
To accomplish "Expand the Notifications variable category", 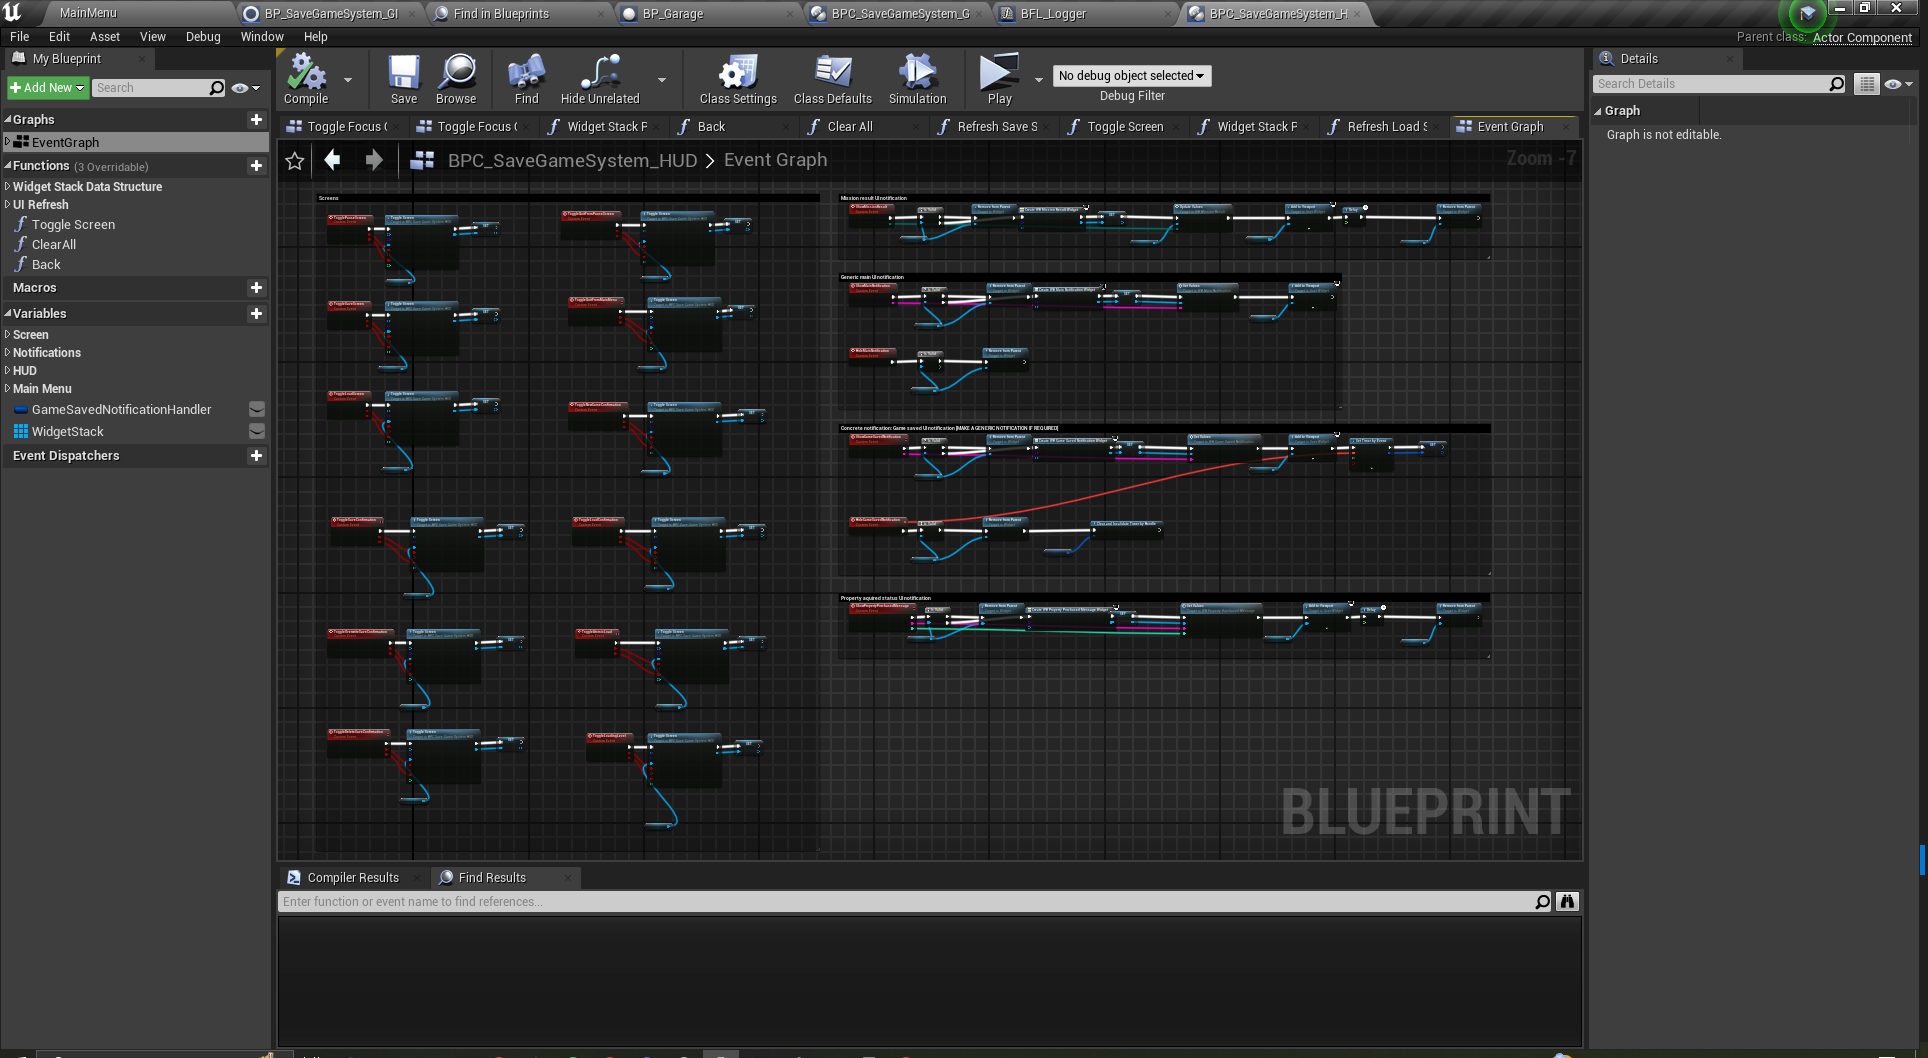I will click(x=8, y=352).
